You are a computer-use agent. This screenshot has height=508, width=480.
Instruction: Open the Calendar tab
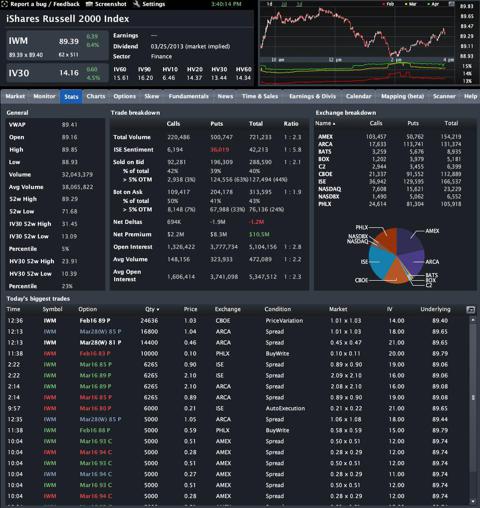click(x=358, y=96)
